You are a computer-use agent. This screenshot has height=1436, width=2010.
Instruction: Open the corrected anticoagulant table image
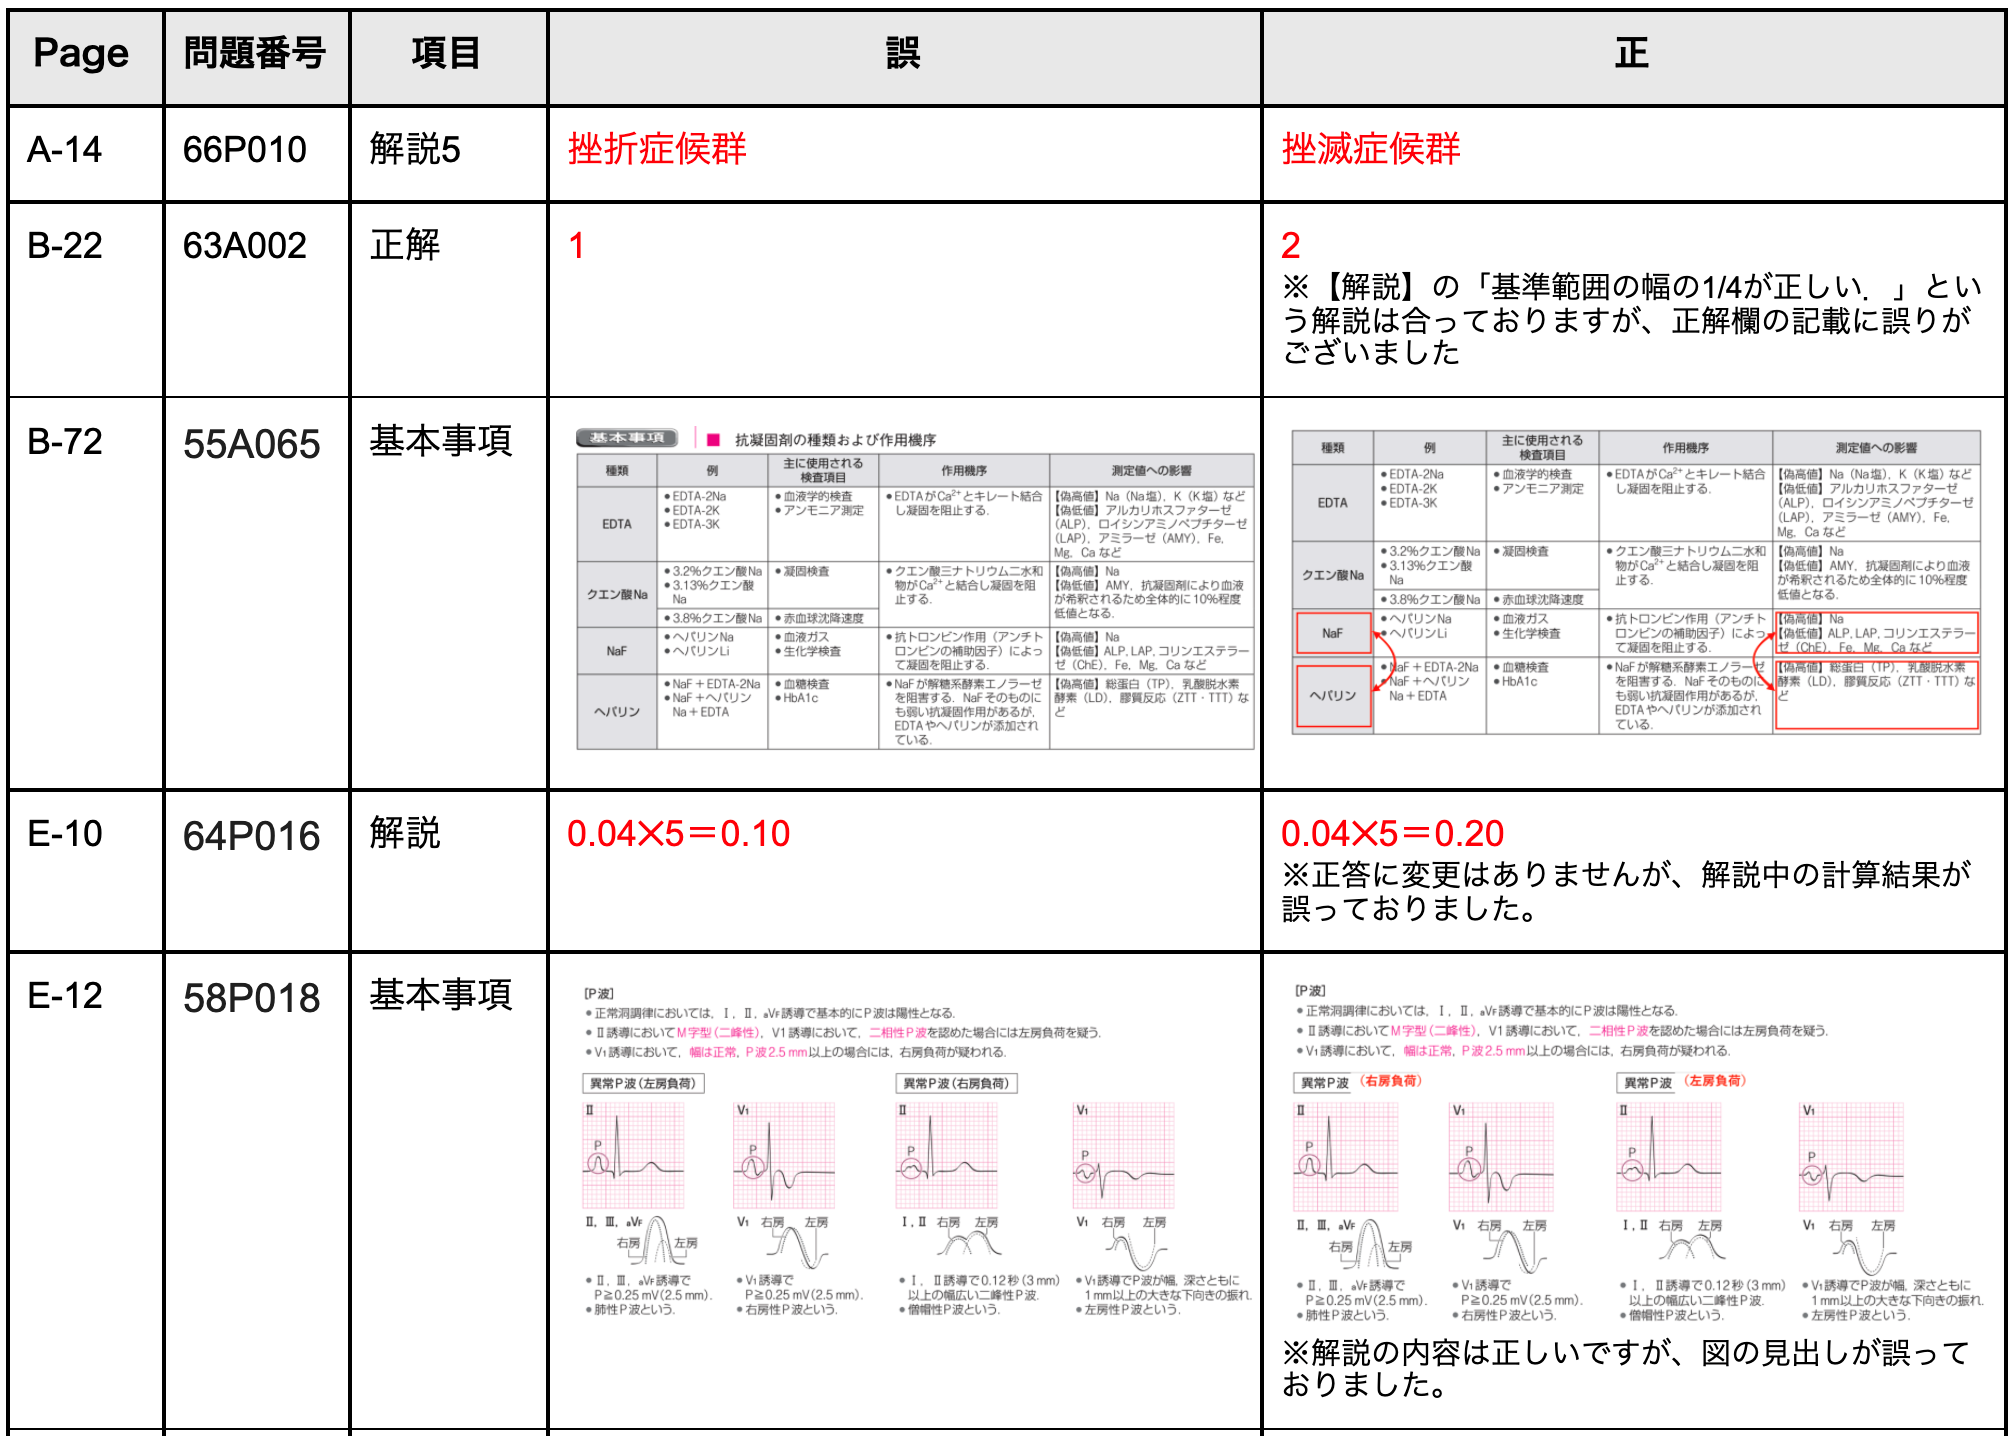tap(1636, 583)
